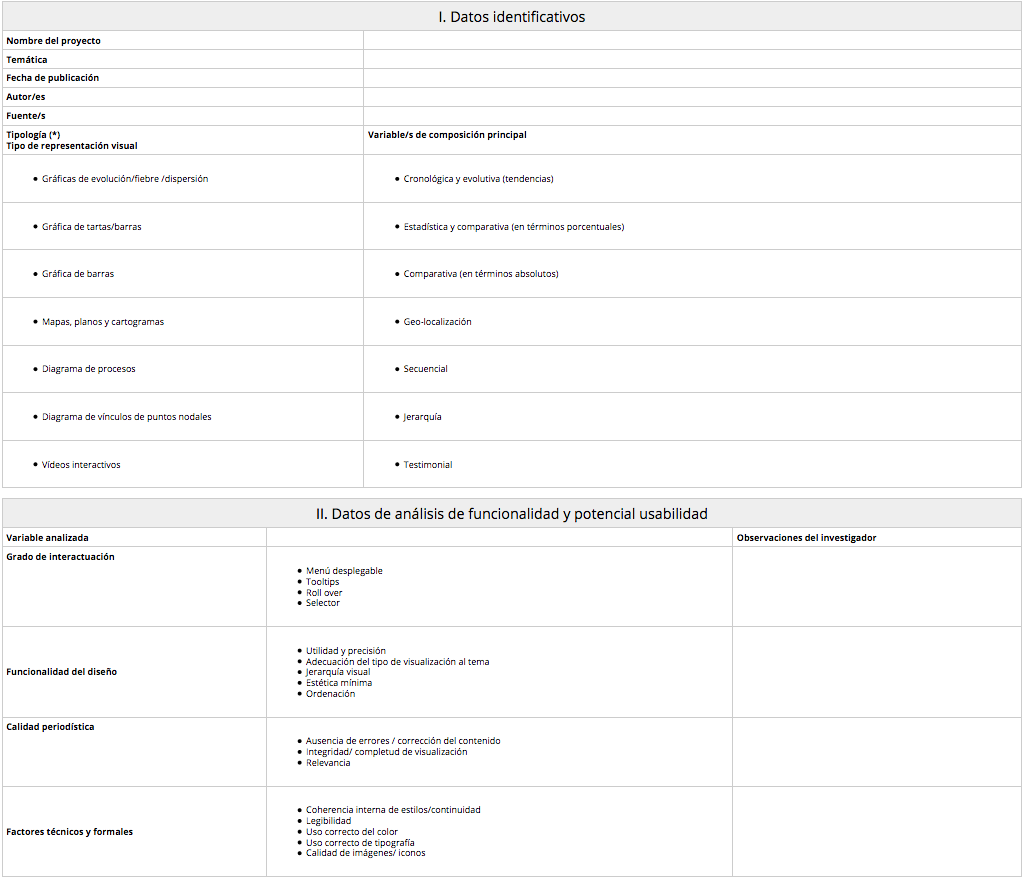Select the empty Fuente/s field
This screenshot has width=1023, height=879.
coord(692,116)
